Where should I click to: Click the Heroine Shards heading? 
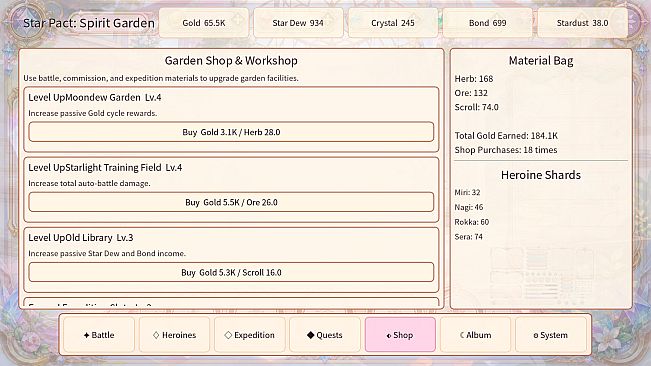(541, 175)
